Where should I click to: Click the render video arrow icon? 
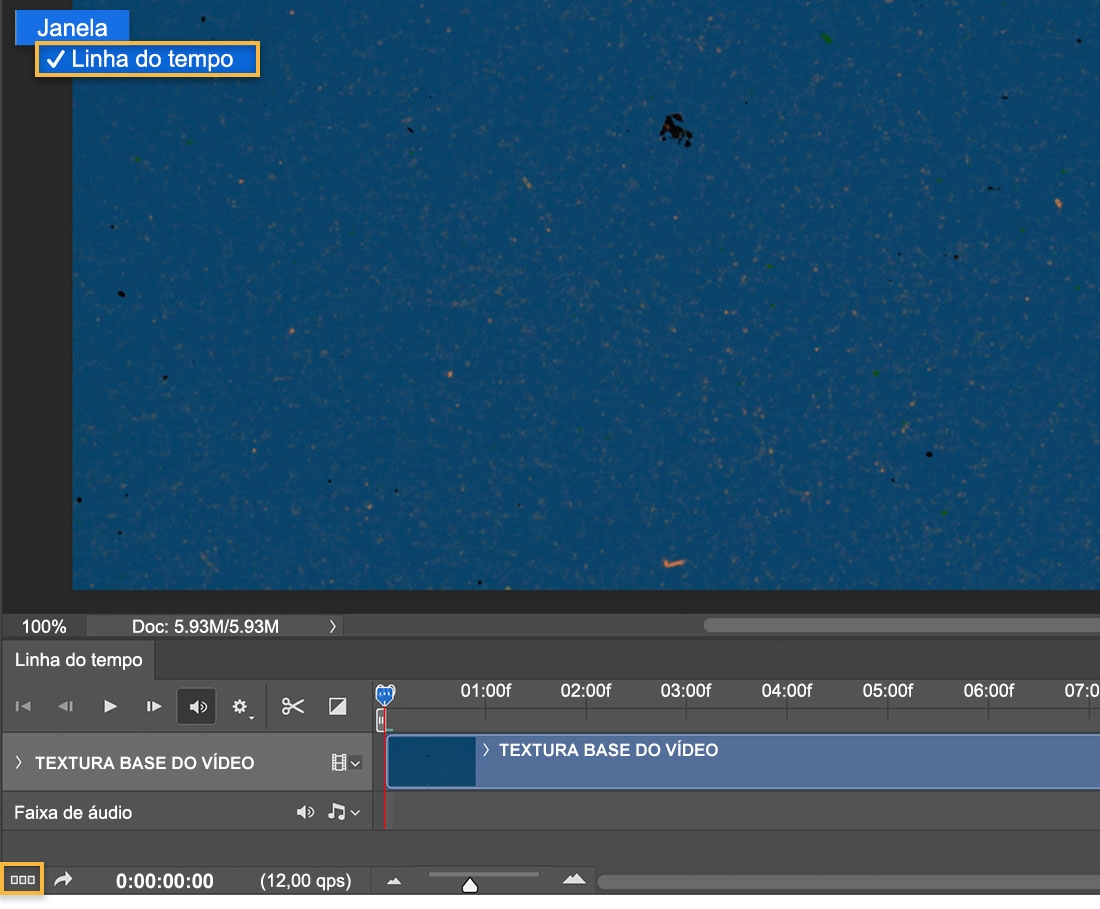point(63,880)
